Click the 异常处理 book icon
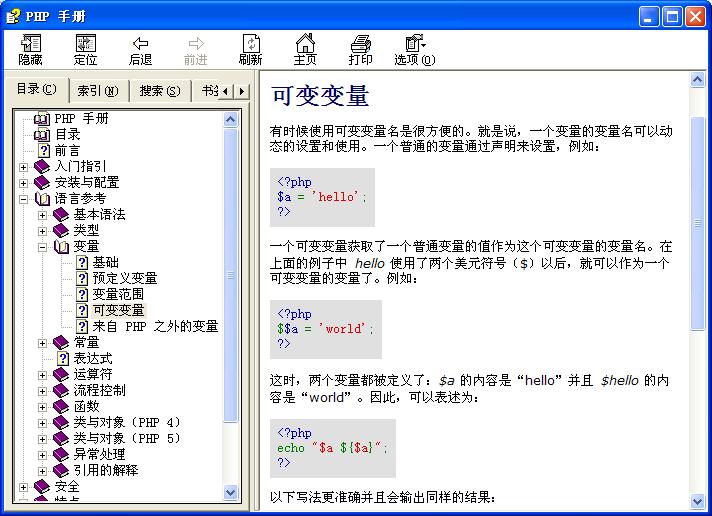Screen dimensions: 712x516 click(x=61, y=455)
